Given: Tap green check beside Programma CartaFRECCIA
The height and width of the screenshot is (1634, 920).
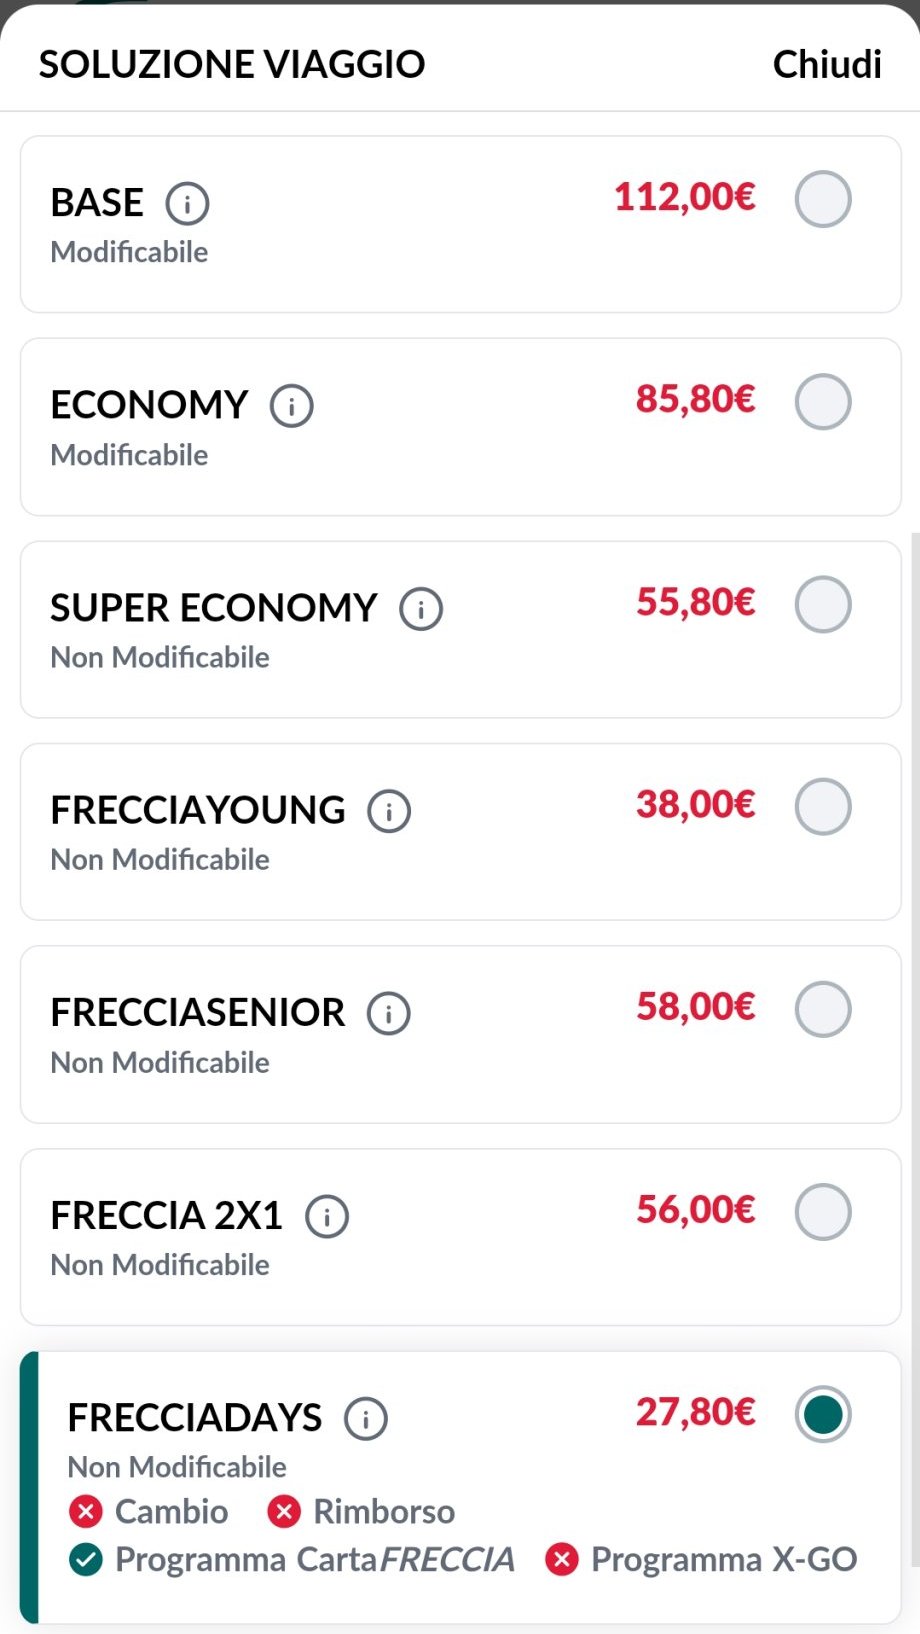Looking at the screenshot, I should click(86, 1559).
